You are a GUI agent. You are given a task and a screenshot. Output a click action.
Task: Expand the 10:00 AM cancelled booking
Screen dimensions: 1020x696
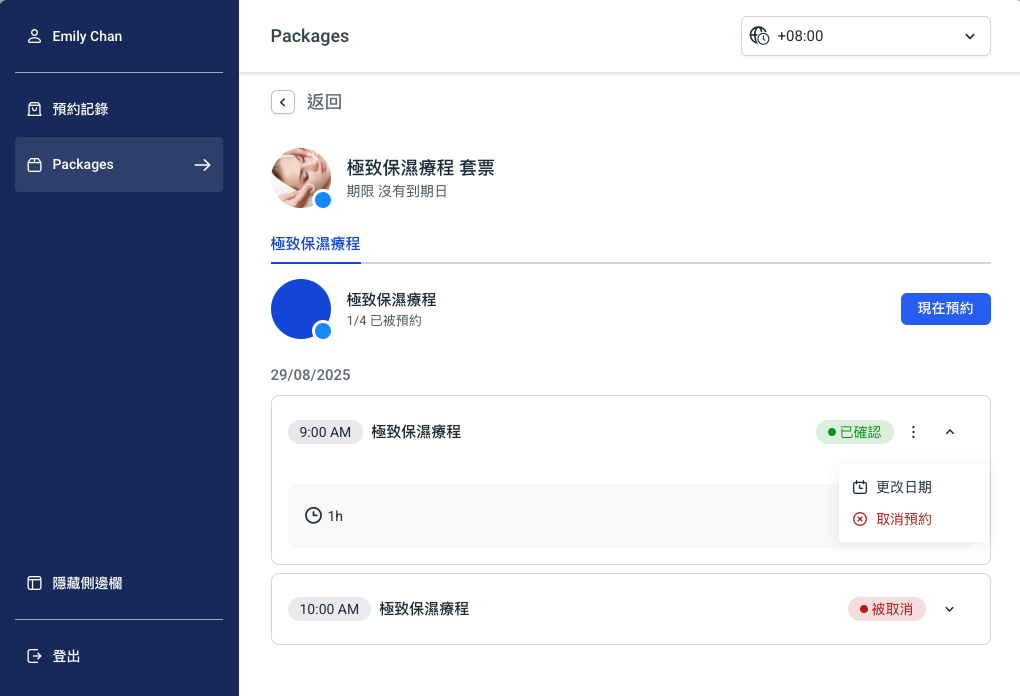point(950,608)
